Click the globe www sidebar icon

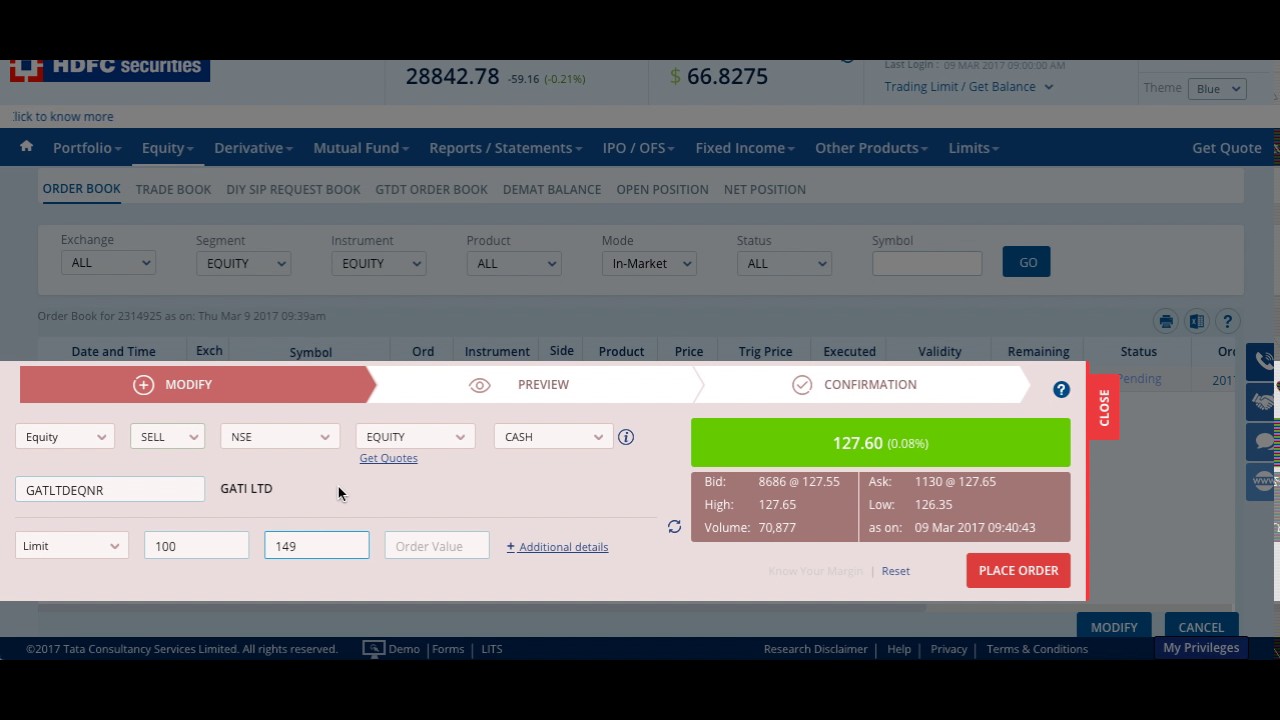1262,481
